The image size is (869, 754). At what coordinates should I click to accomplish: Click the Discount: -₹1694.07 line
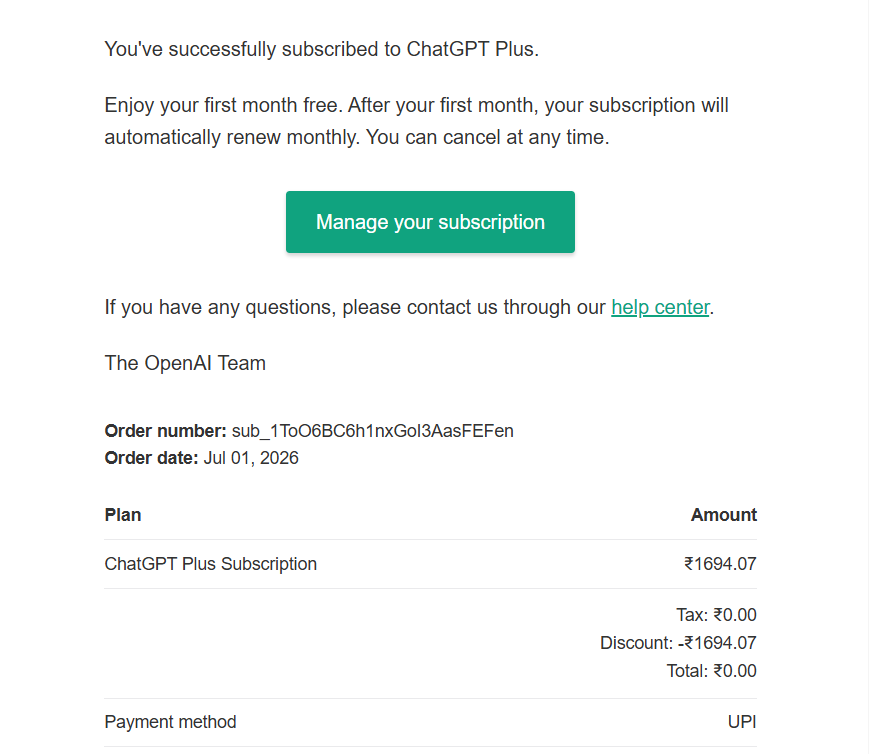click(678, 643)
